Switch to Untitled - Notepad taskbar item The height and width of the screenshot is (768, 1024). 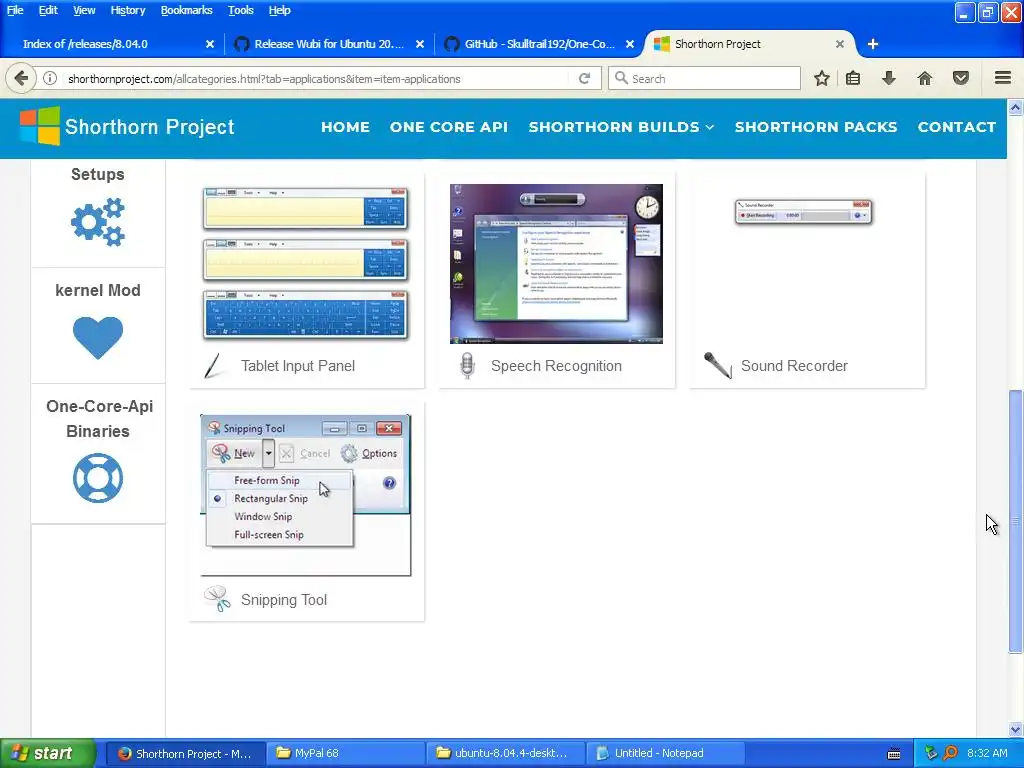[667, 753]
